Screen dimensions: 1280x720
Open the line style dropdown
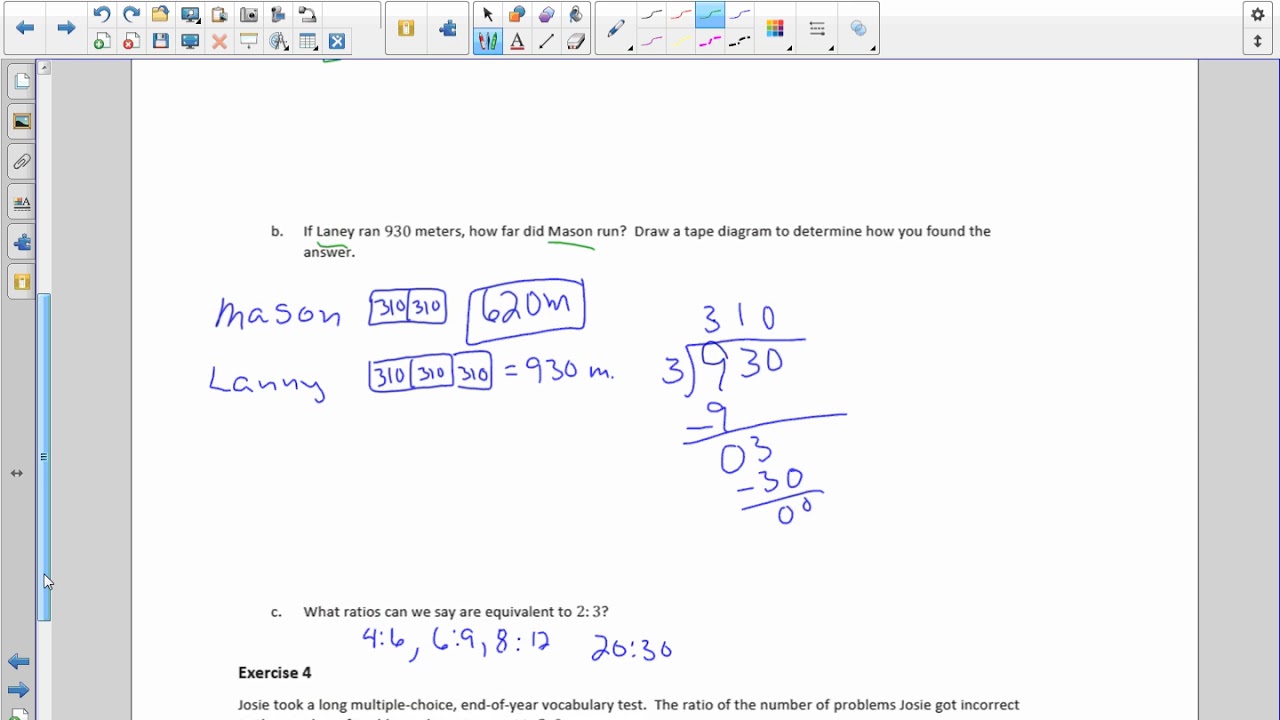[x=818, y=28]
